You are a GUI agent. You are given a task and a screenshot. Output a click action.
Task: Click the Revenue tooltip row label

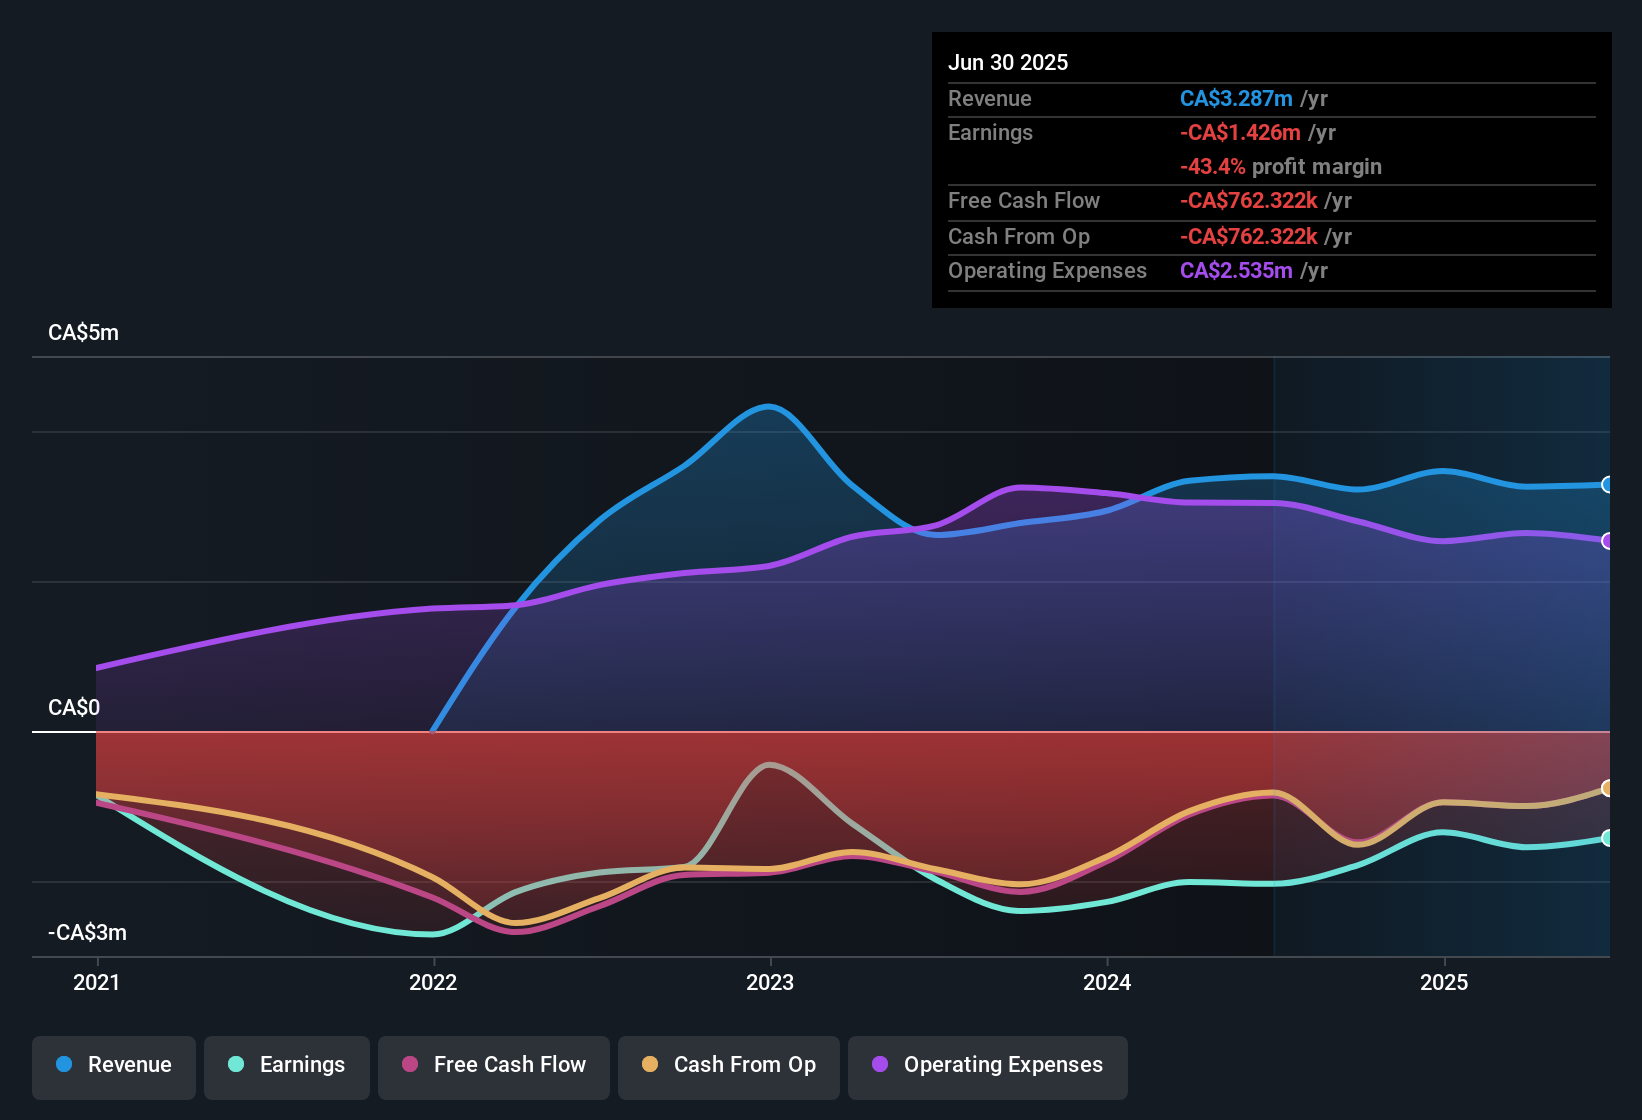coord(989,99)
